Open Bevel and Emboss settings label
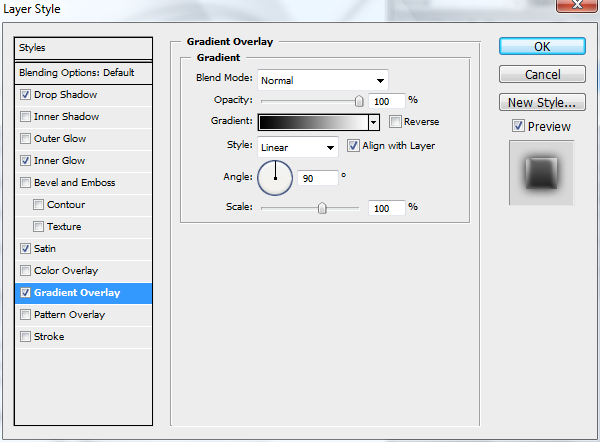 [x=75, y=183]
